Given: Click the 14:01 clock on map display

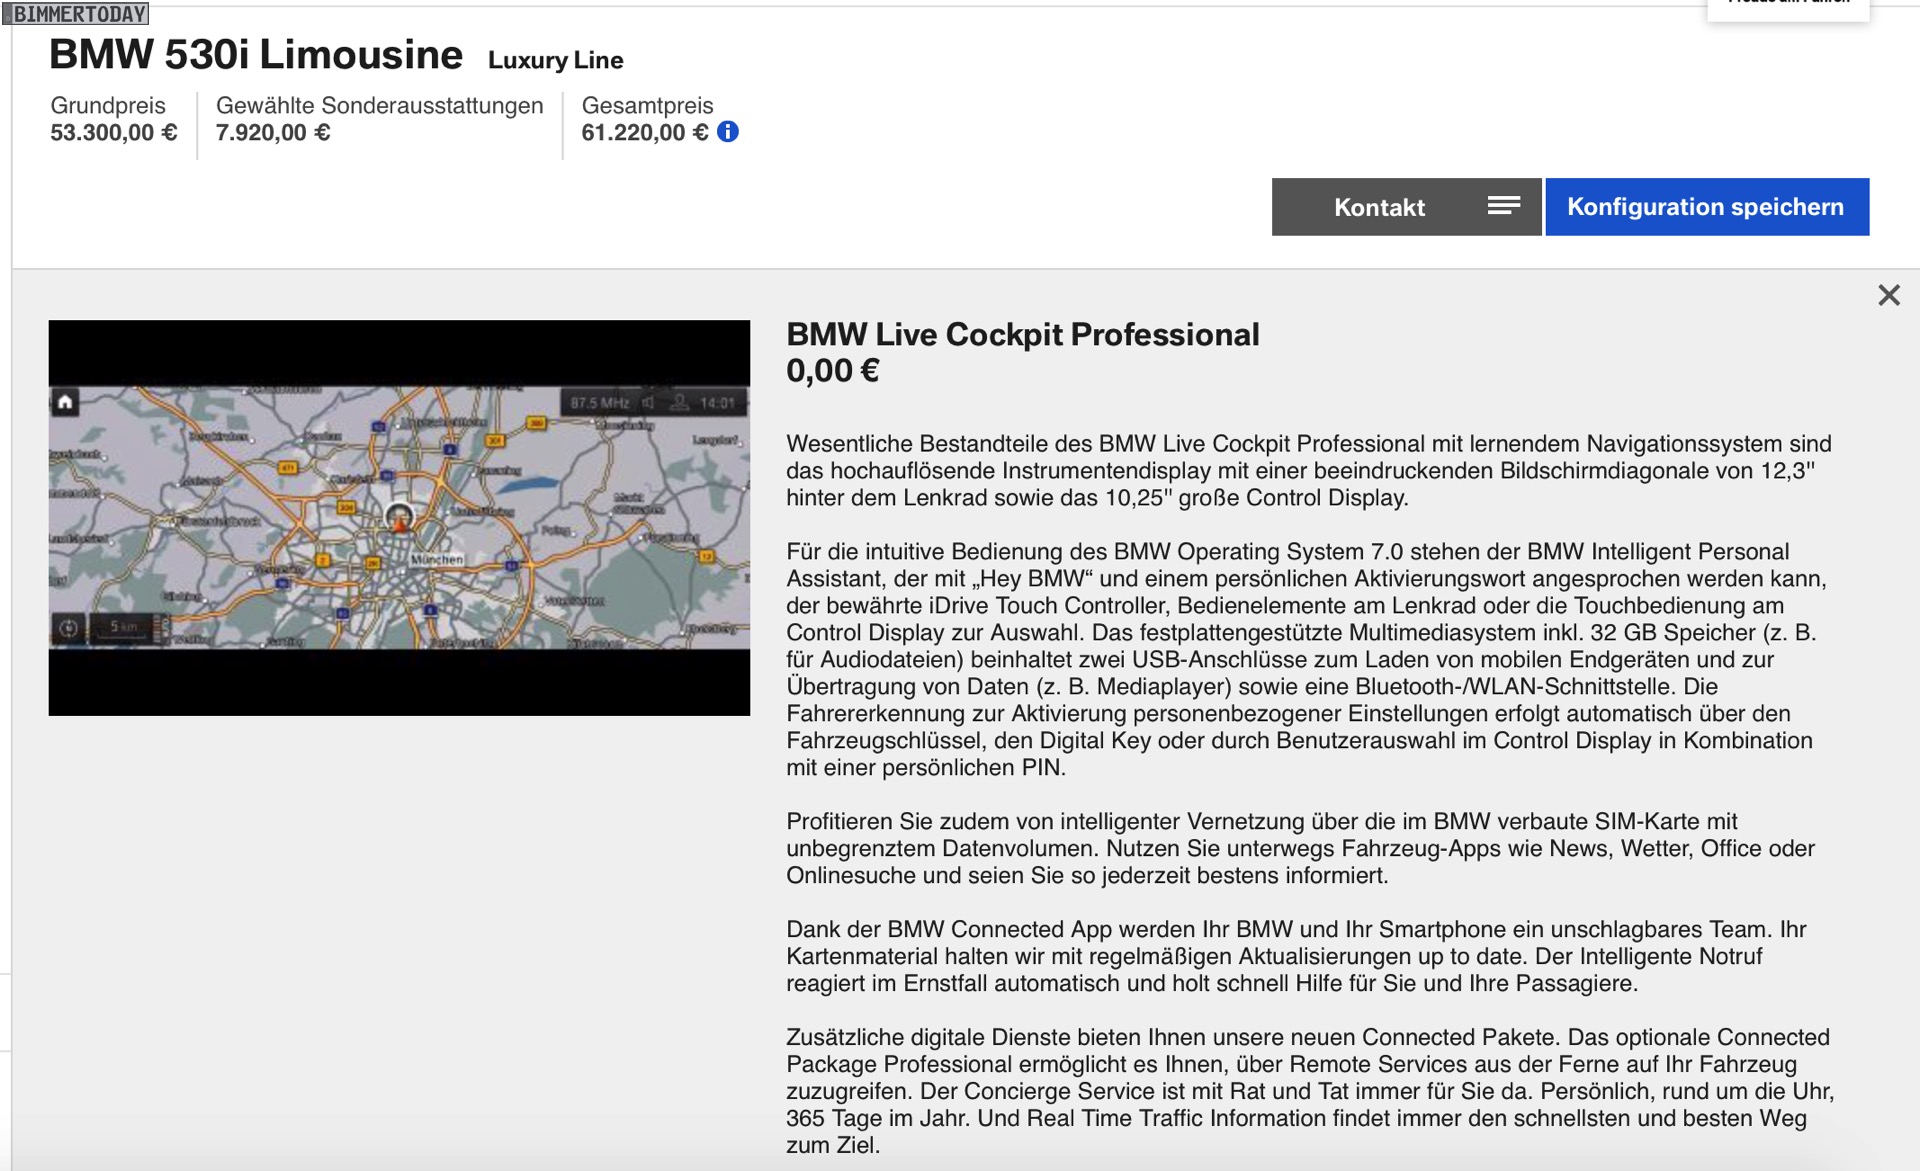Looking at the screenshot, I should 717,403.
